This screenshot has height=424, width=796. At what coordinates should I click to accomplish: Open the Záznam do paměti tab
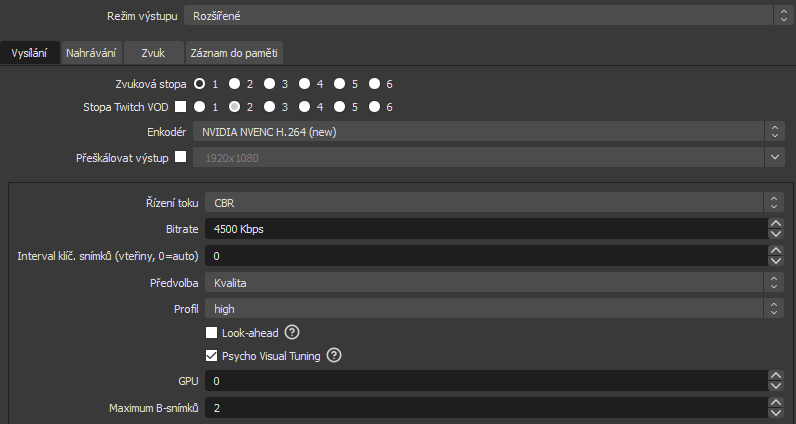click(x=234, y=53)
